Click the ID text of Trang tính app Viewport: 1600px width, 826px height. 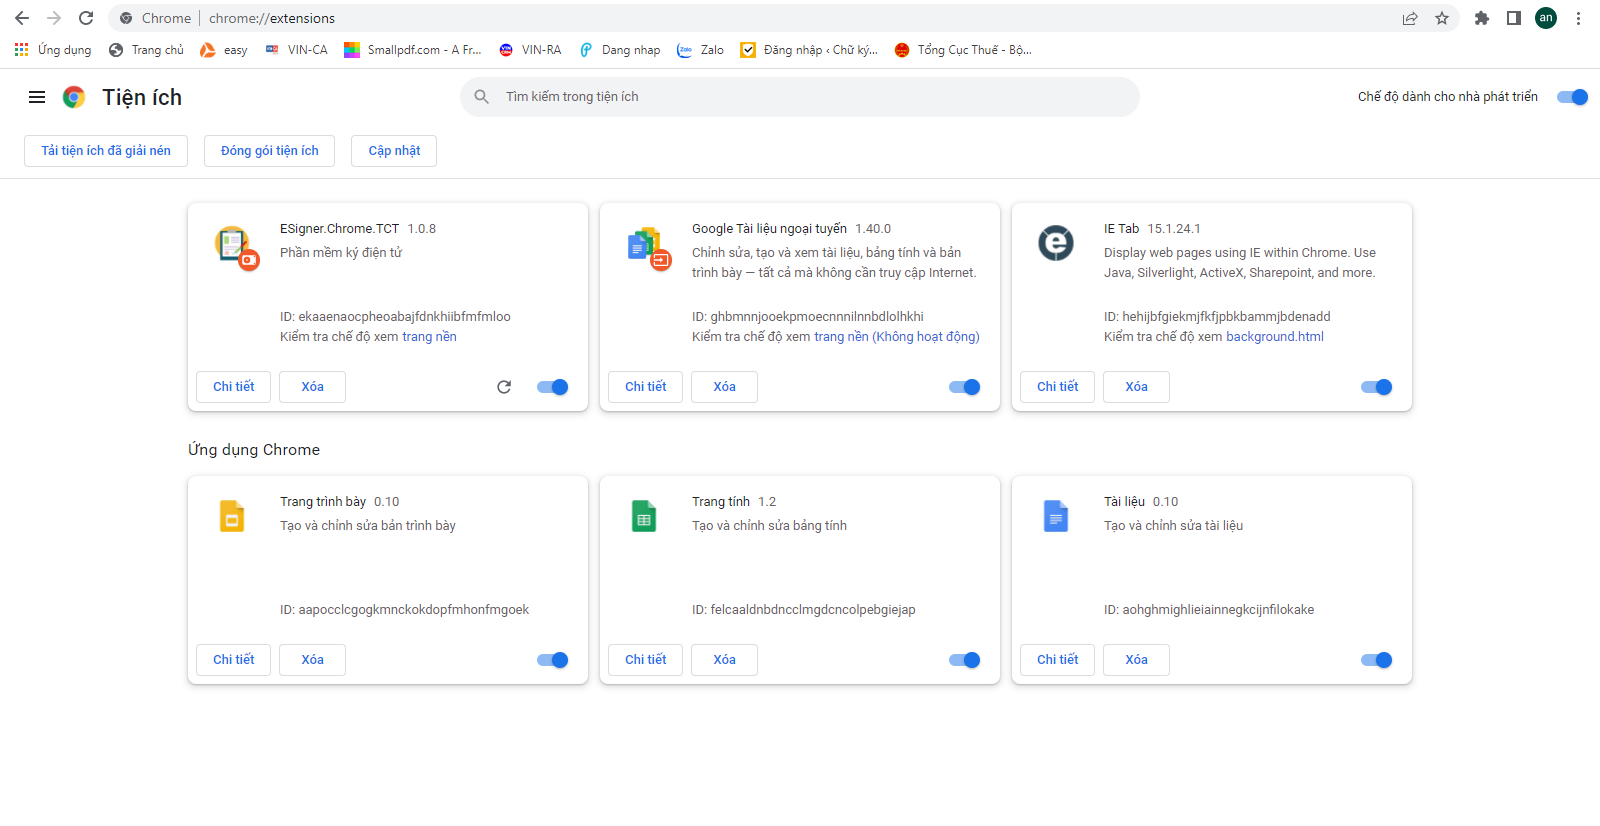[x=804, y=610]
